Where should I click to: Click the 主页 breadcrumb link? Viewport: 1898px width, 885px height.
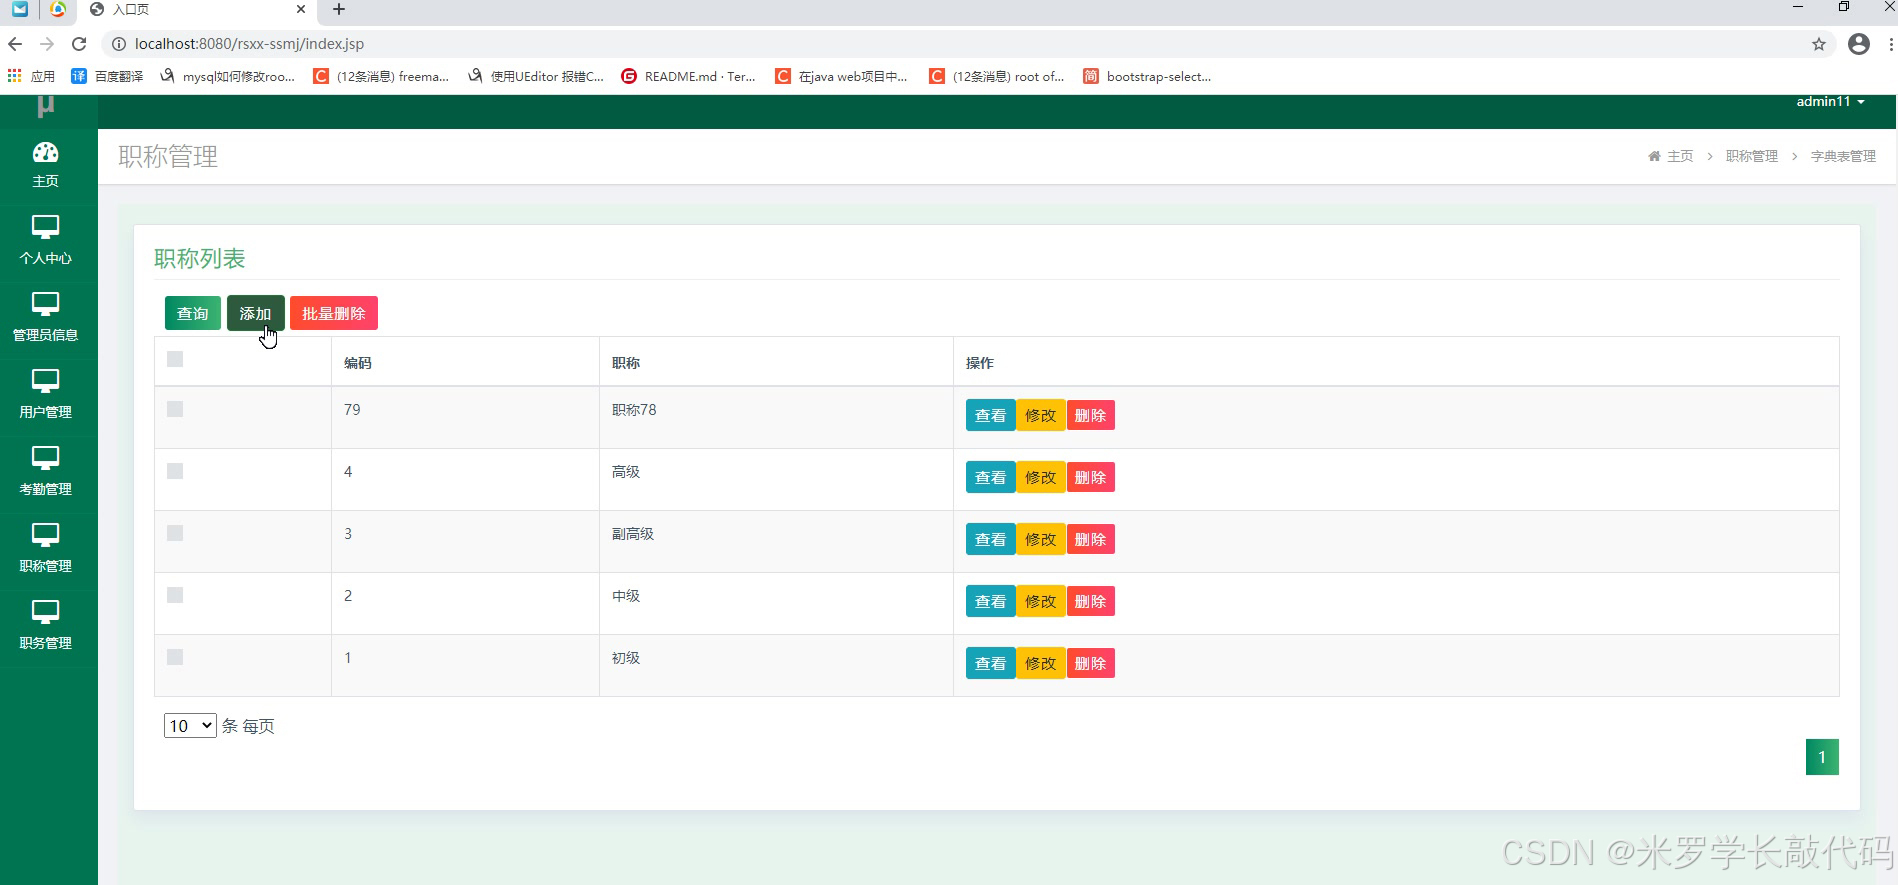(1680, 156)
